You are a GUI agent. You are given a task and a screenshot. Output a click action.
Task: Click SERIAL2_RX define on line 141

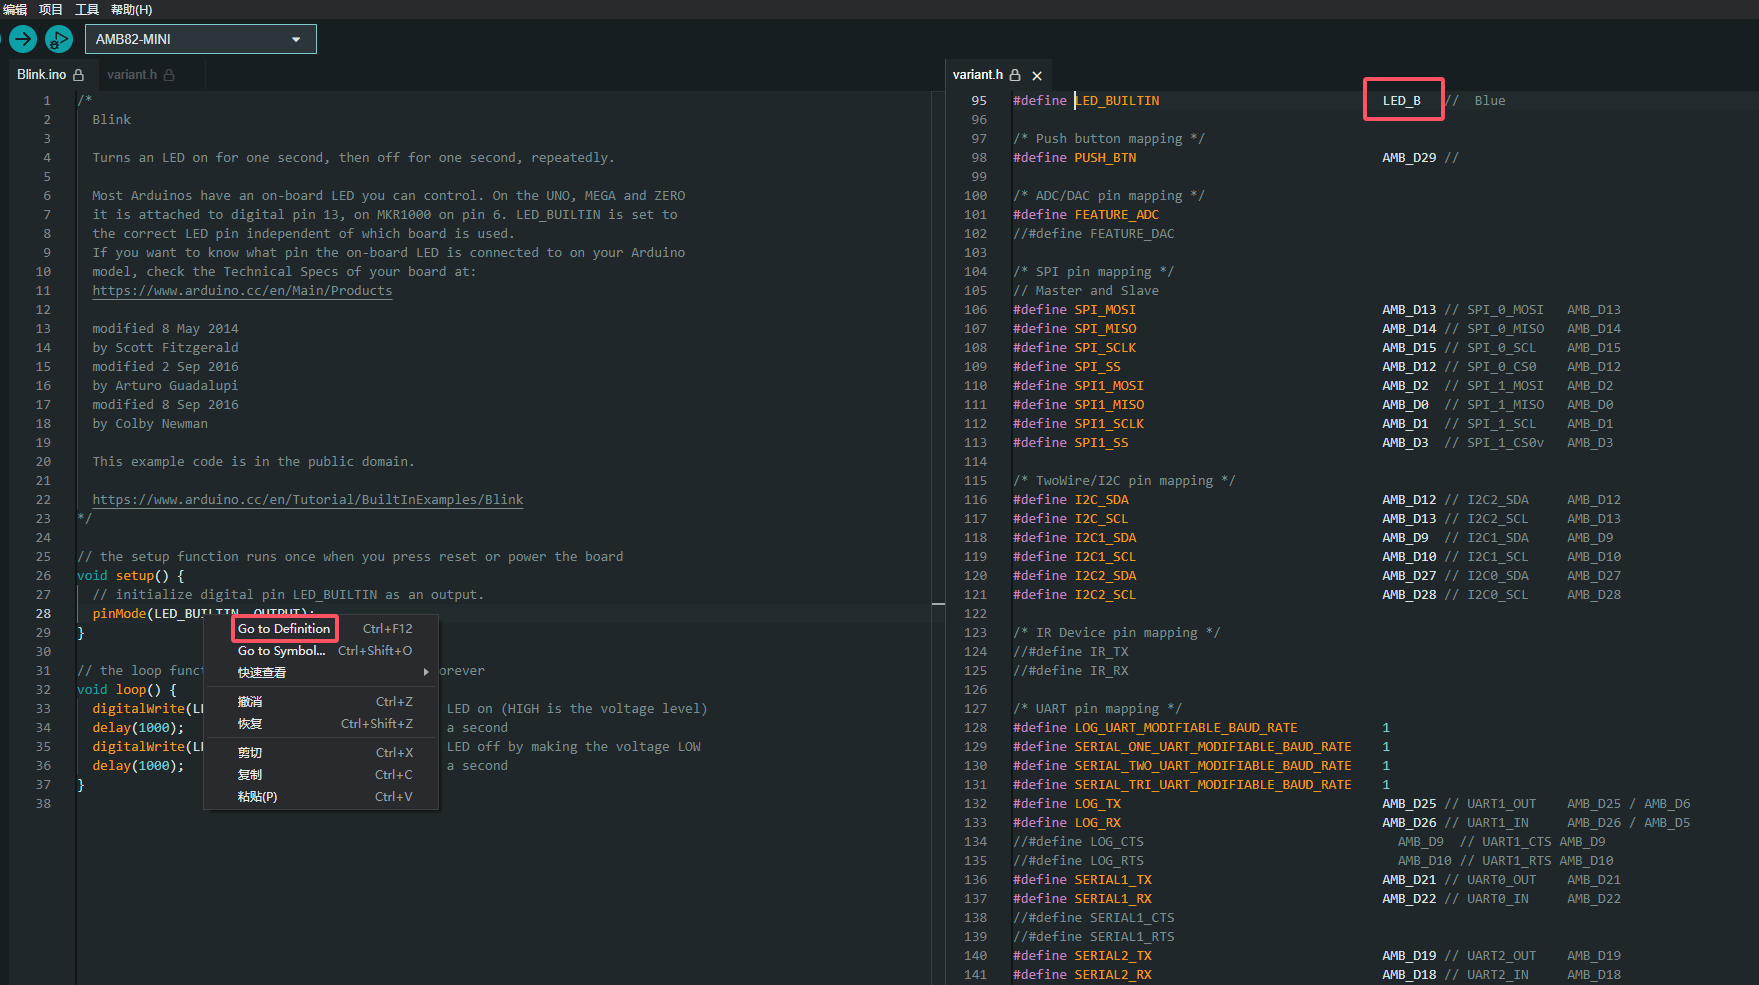click(x=1113, y=975)
